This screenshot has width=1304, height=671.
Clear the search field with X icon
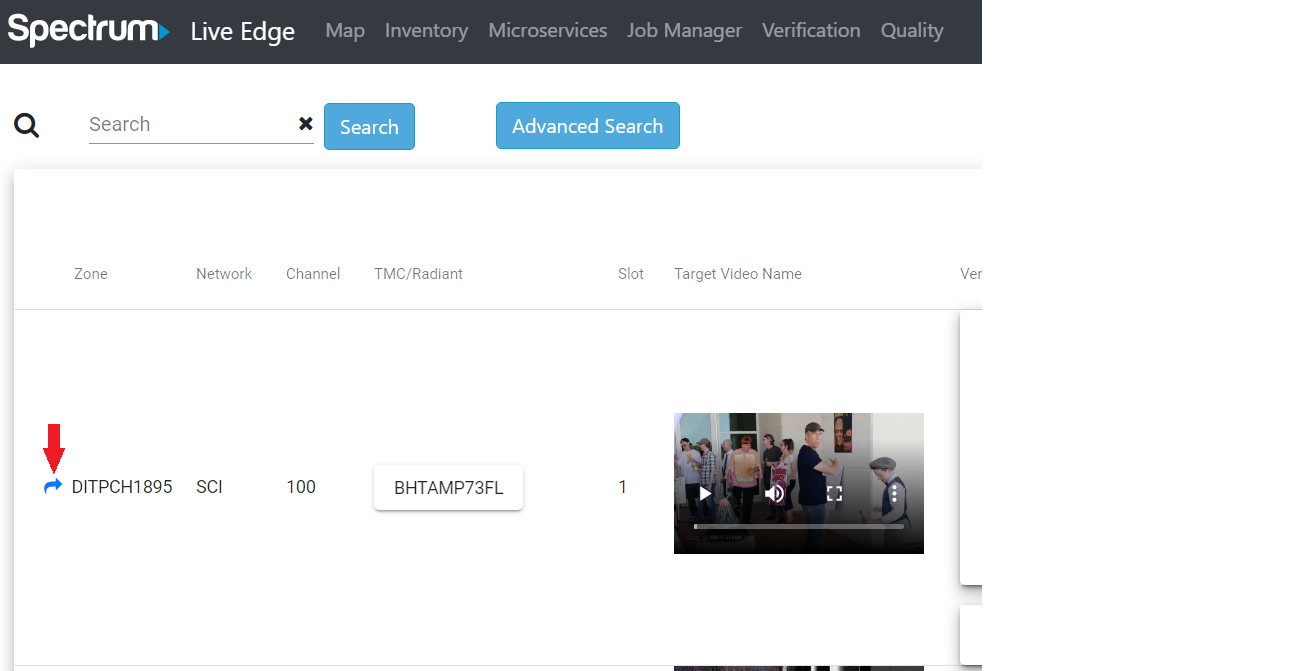[306, 123]
